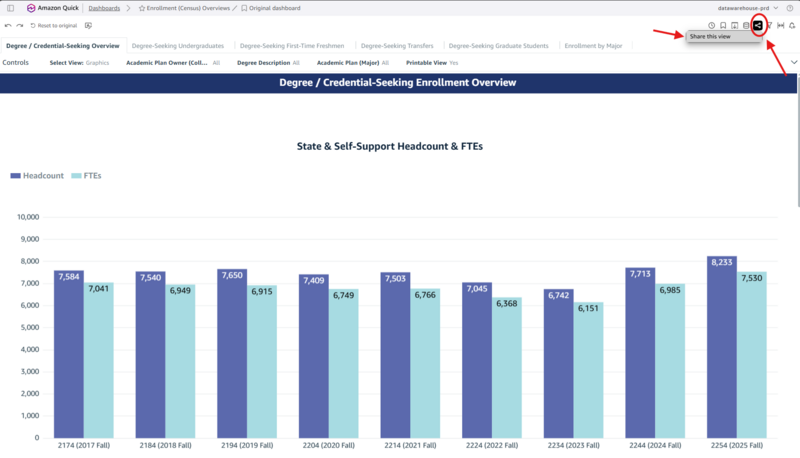This screenshot has width=800, height=458.
Task: Select the 2020 Fall Headcount bar 7,409
Action: pos(314,356)
